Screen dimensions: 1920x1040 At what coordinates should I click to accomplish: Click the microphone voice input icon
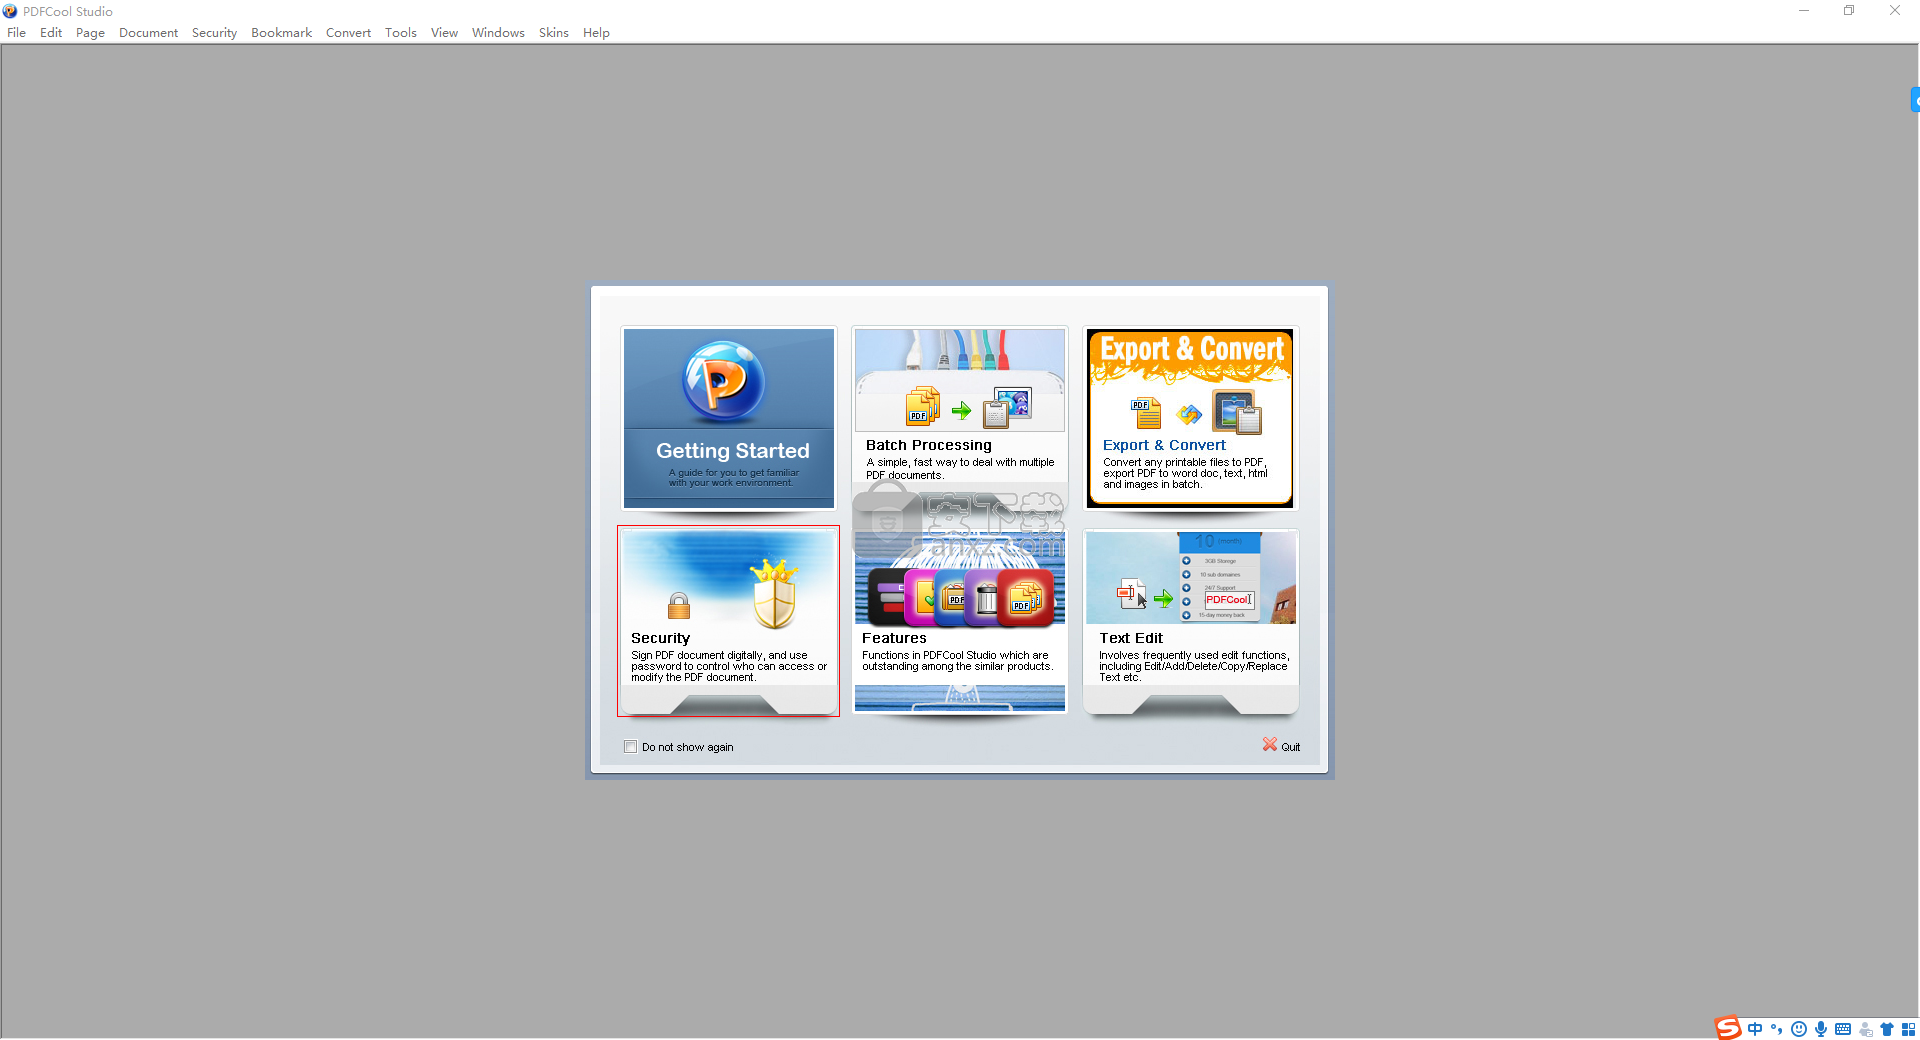[x=1821, y=1029]
